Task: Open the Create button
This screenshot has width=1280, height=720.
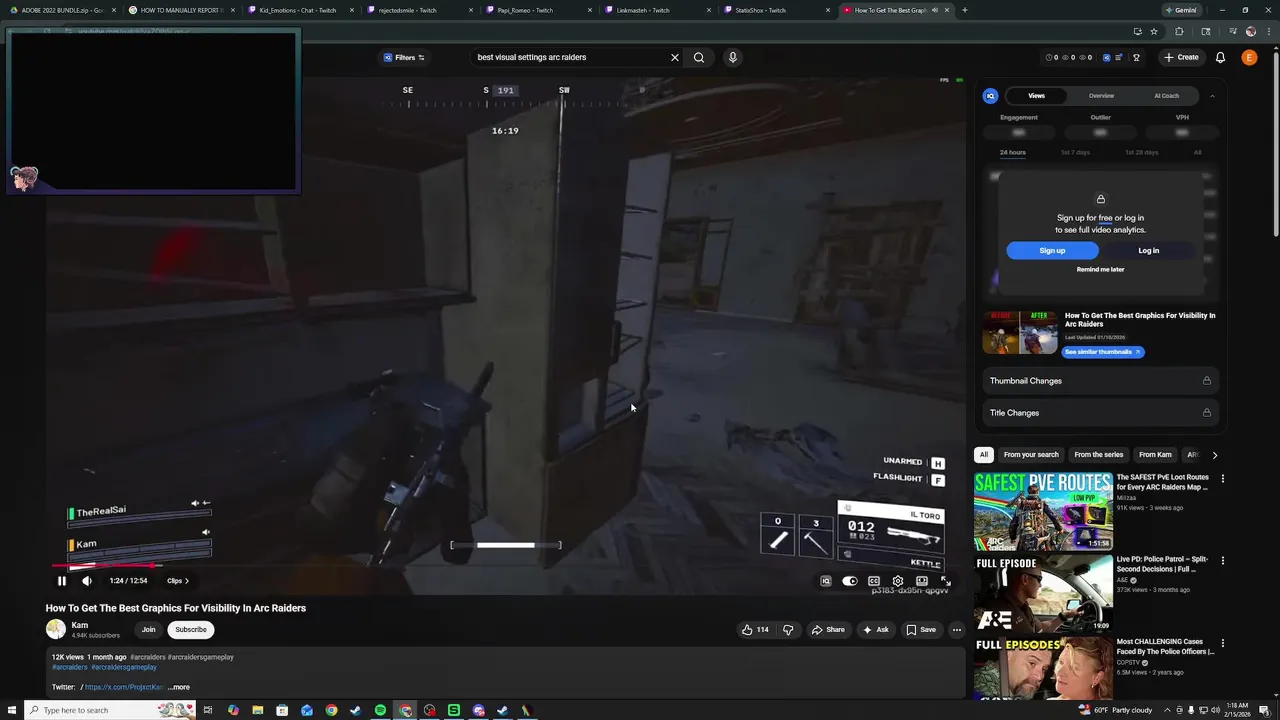Action: (x=1181, y=57)
